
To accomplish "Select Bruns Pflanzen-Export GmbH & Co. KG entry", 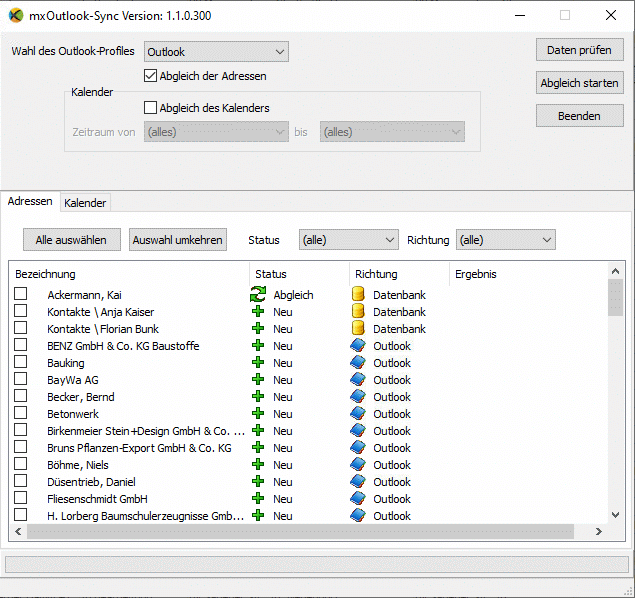I will [139, 448].
